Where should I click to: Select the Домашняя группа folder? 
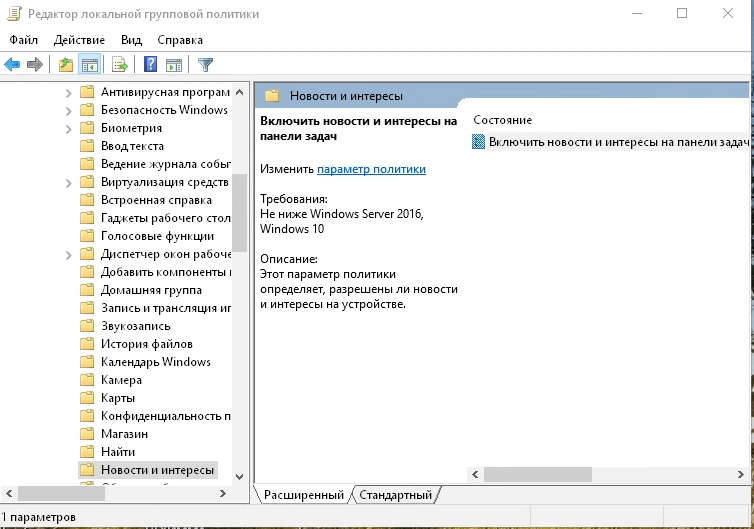pyautogui.click(x=151, y=290)
